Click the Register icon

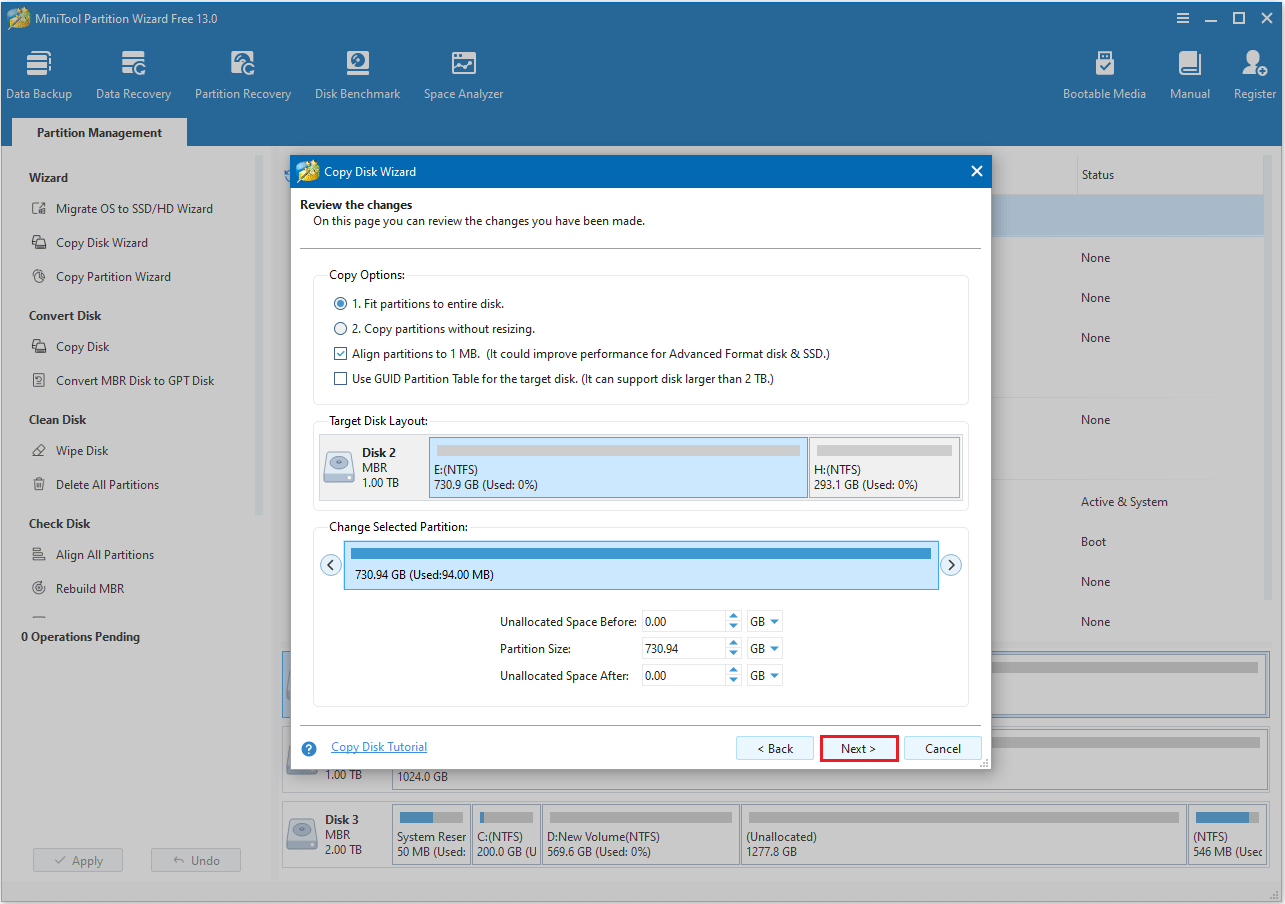click(1254, 73)
